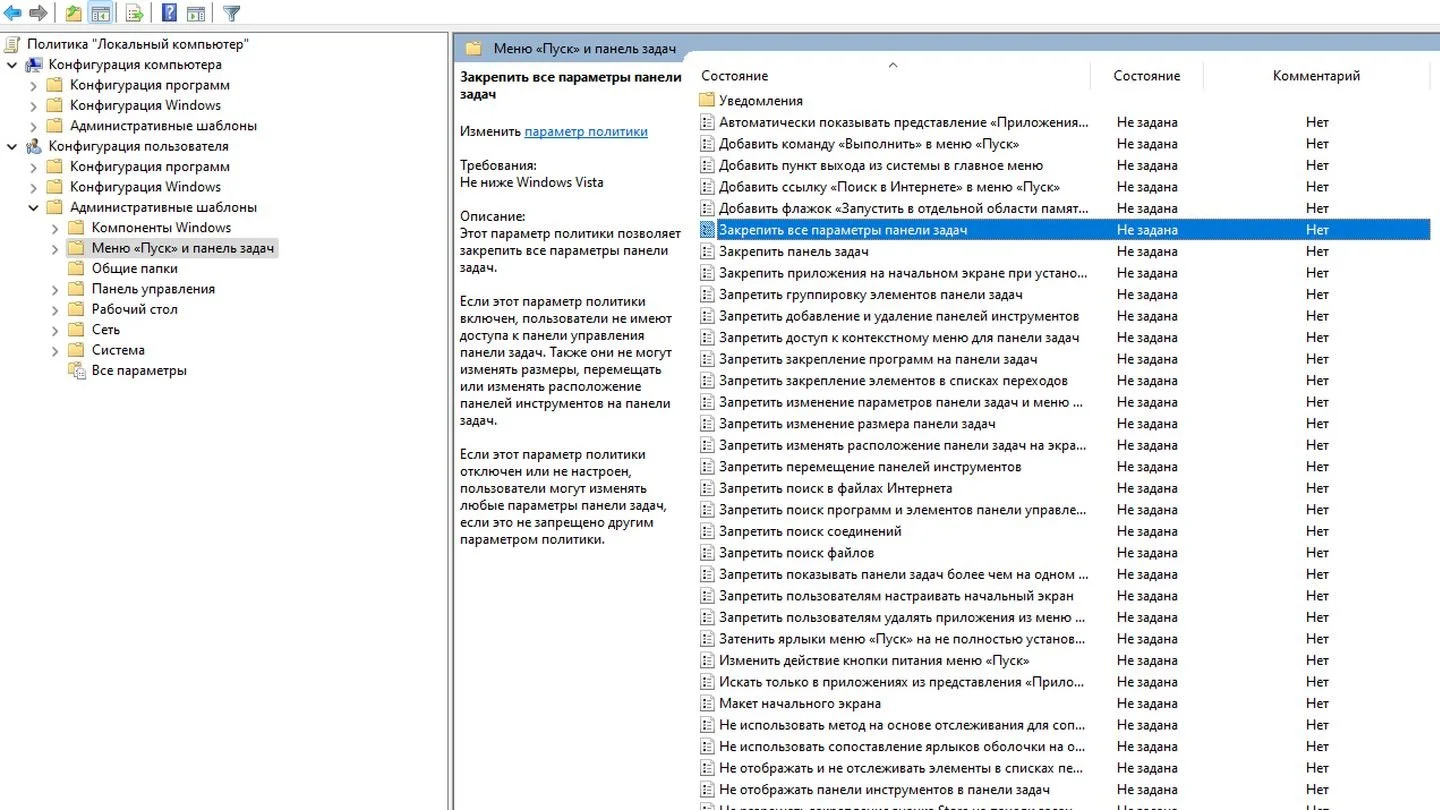Screen dimensions: 1440x810
Task: Select the Все параметры tree item
Action: coord(139,370)
